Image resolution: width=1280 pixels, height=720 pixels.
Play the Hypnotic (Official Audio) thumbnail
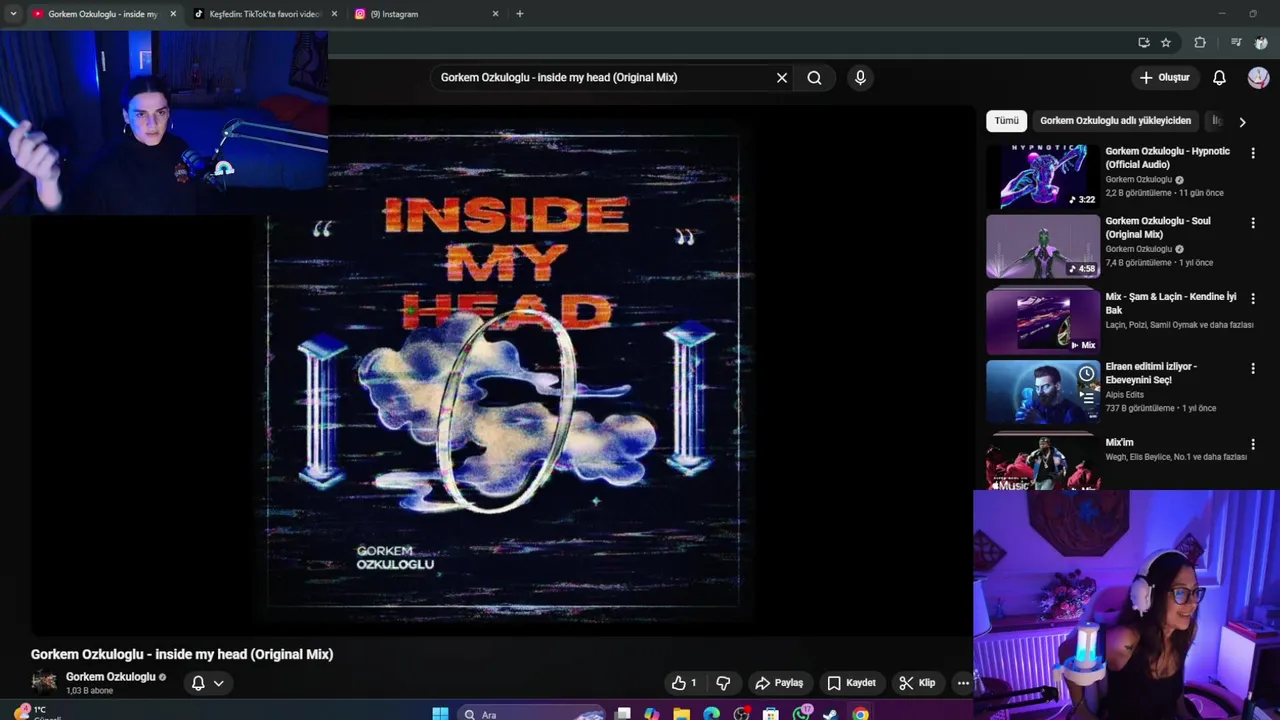1043,176
